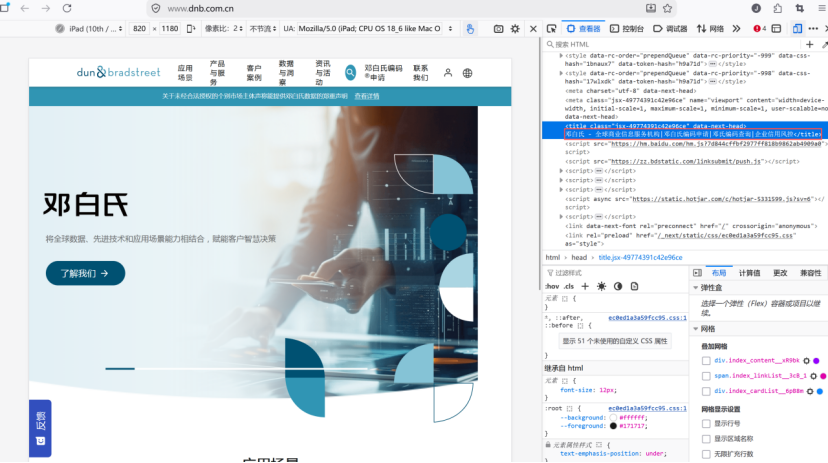
Task: Add a new node with plus icon
Action: click(x=810, y=44)
